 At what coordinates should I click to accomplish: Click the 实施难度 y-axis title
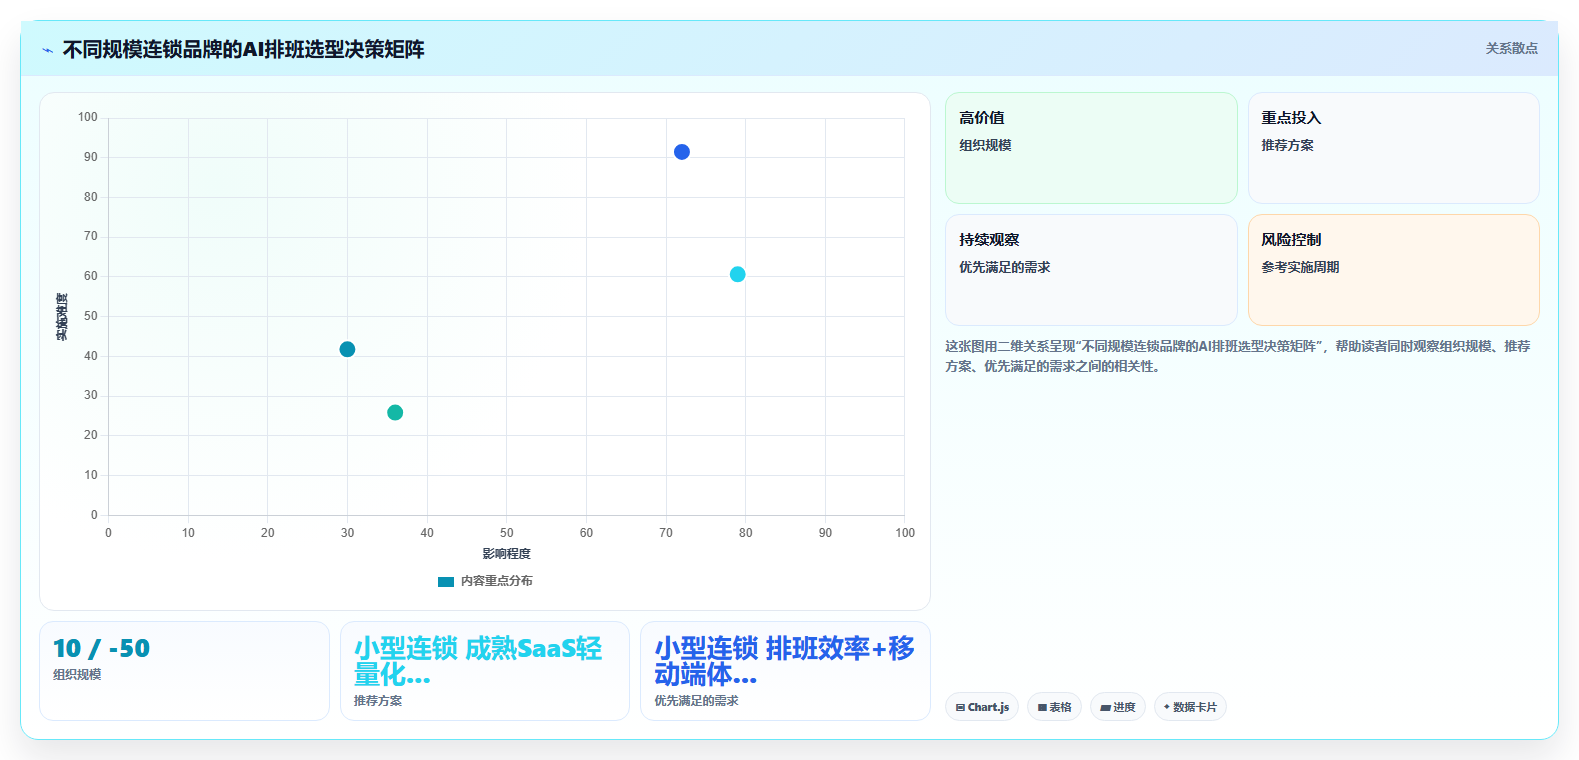[x=62, y=316]
